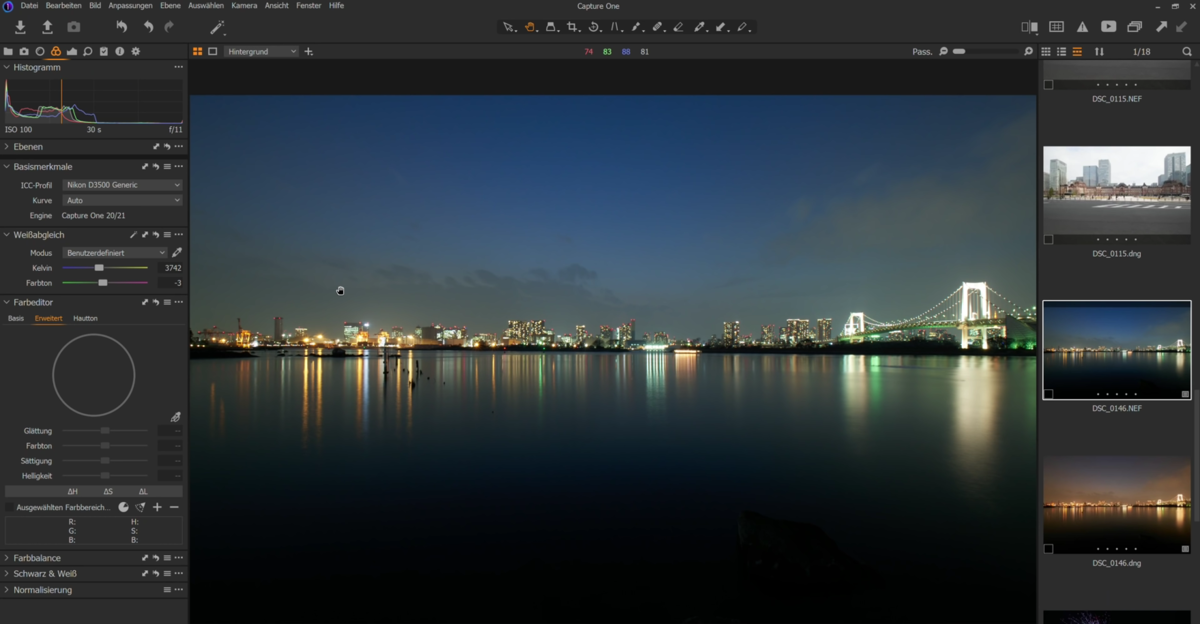Image resolution: width=1200 pixels, height=624 pixels.
Task: Open the tutorials video icon top right
Action: pos(1109,27)
